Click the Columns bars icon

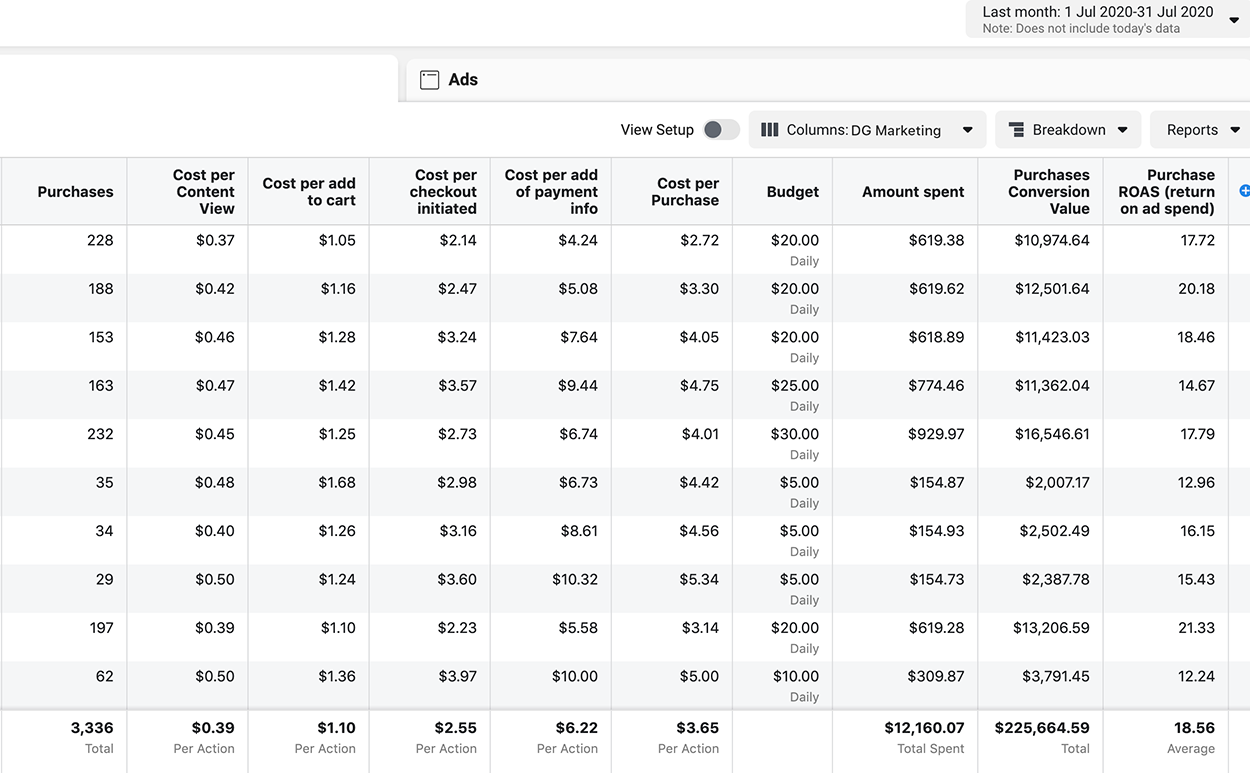pyautogui.click(x=769, y=130)
